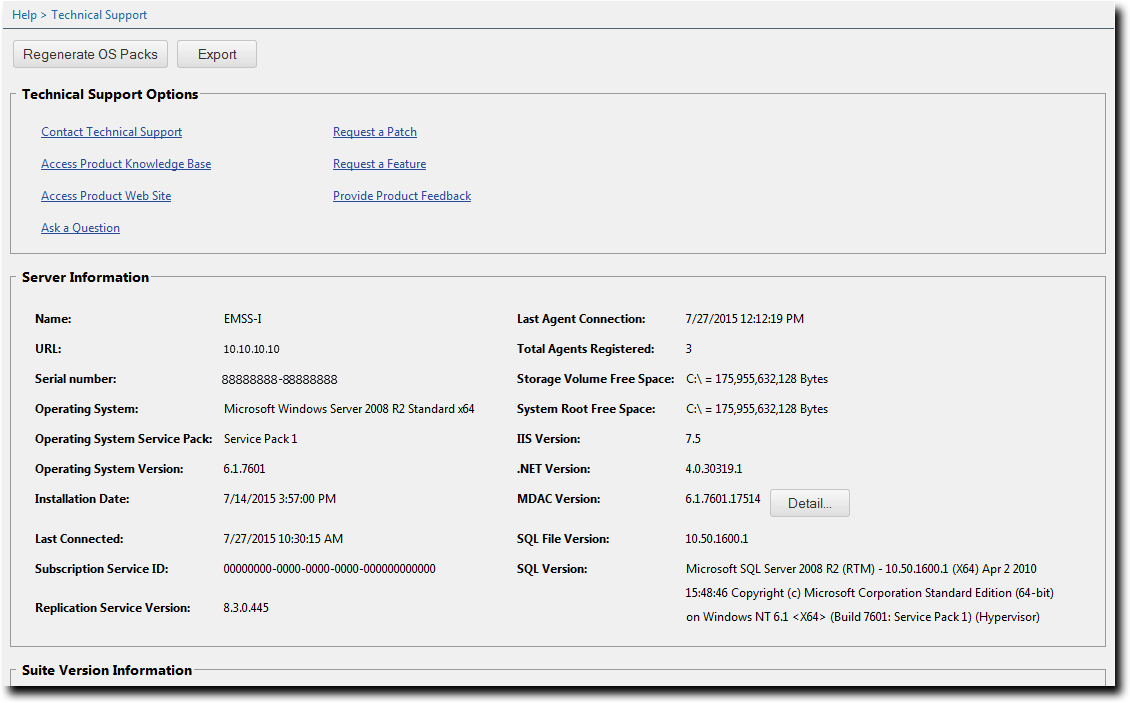
Task: Open the MDAC Detail dialog
Action: [809, 503]
